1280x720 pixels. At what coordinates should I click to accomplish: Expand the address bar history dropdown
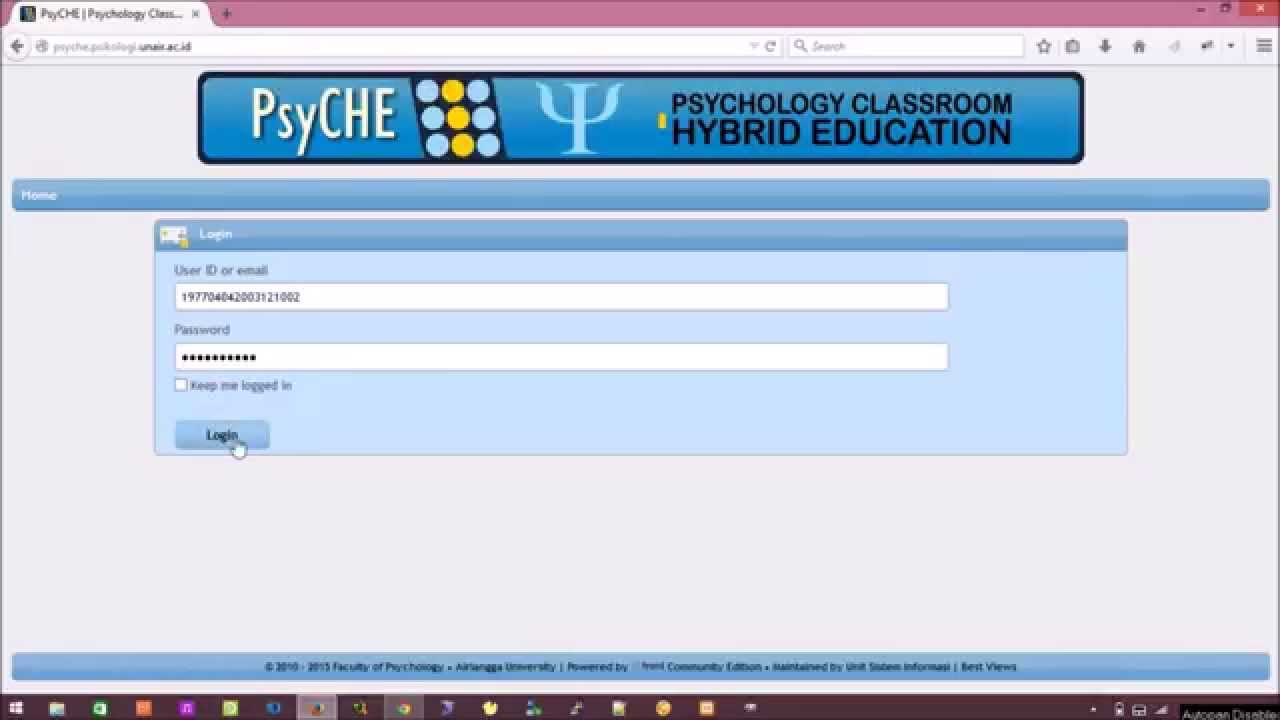point(754,46)
